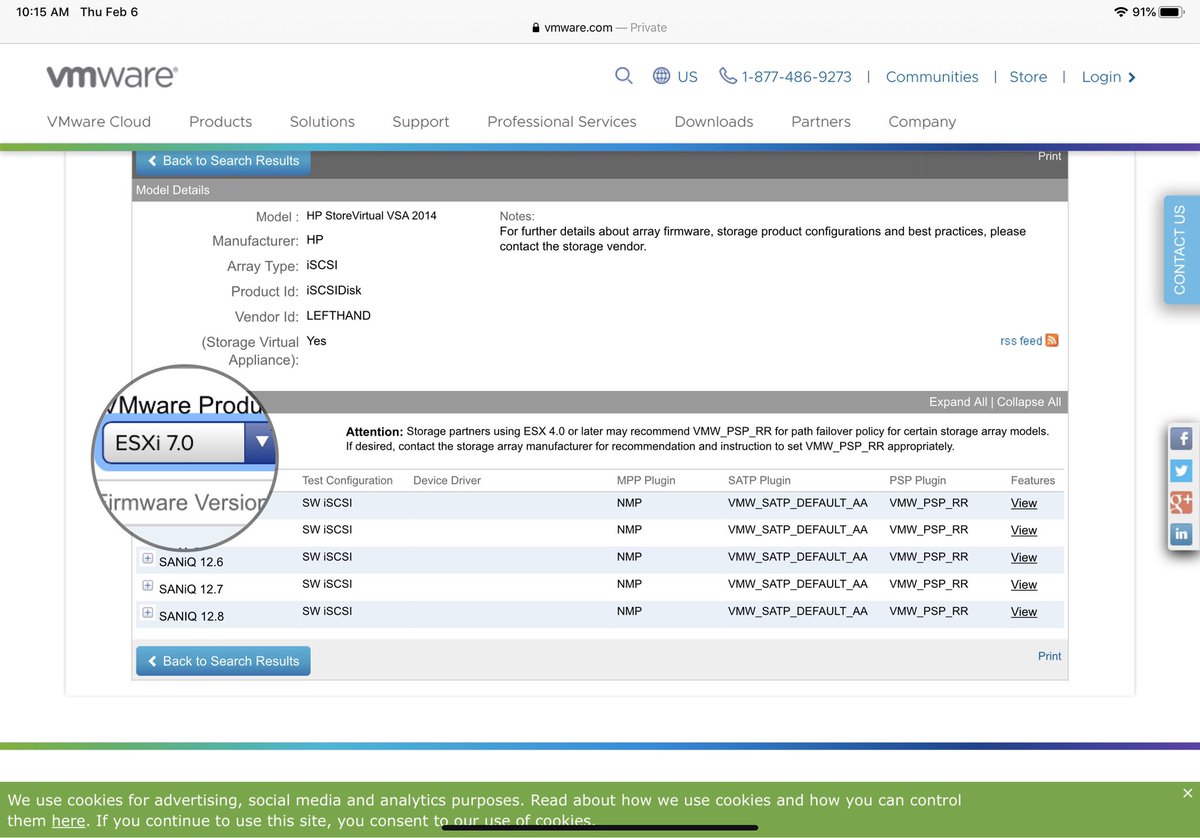Viewport: 1200px width, 838px height.
Task: Click the SATP Plugin column header
Action: click(x=760, y=481)
